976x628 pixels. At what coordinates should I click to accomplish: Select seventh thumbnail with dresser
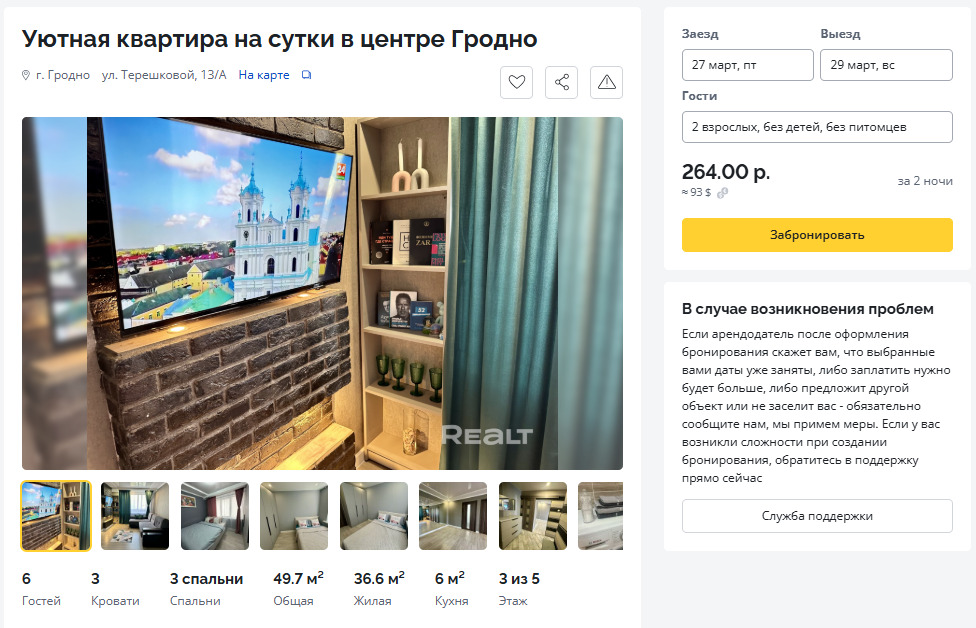click(x=533, y=516)
